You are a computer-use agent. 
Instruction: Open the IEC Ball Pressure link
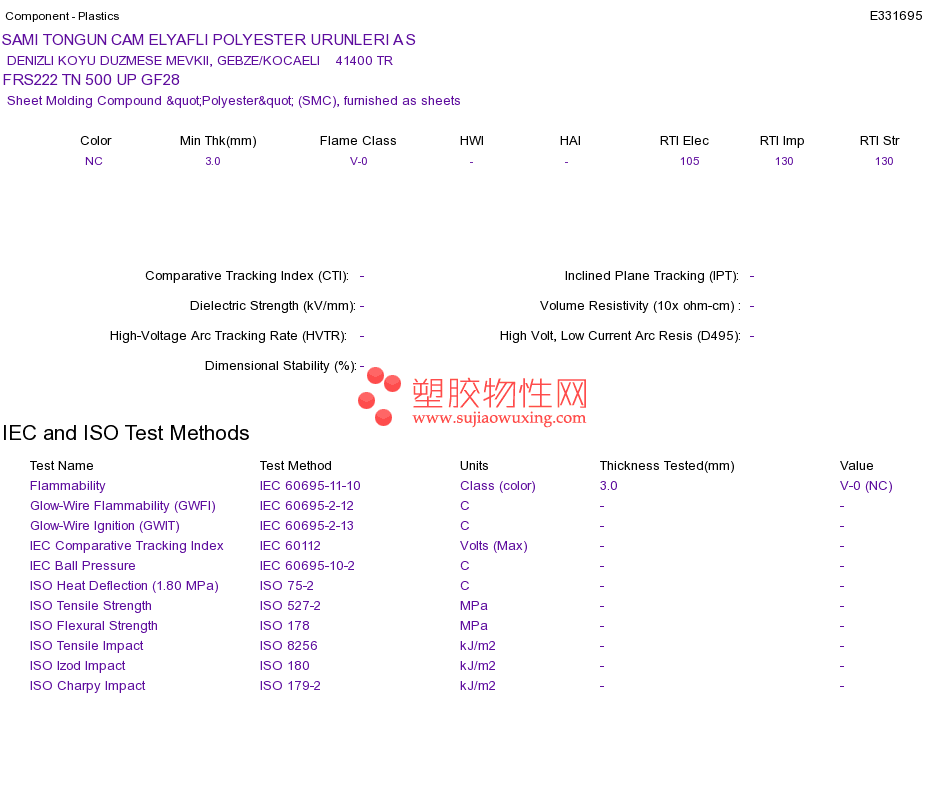(x=82, y=566)
